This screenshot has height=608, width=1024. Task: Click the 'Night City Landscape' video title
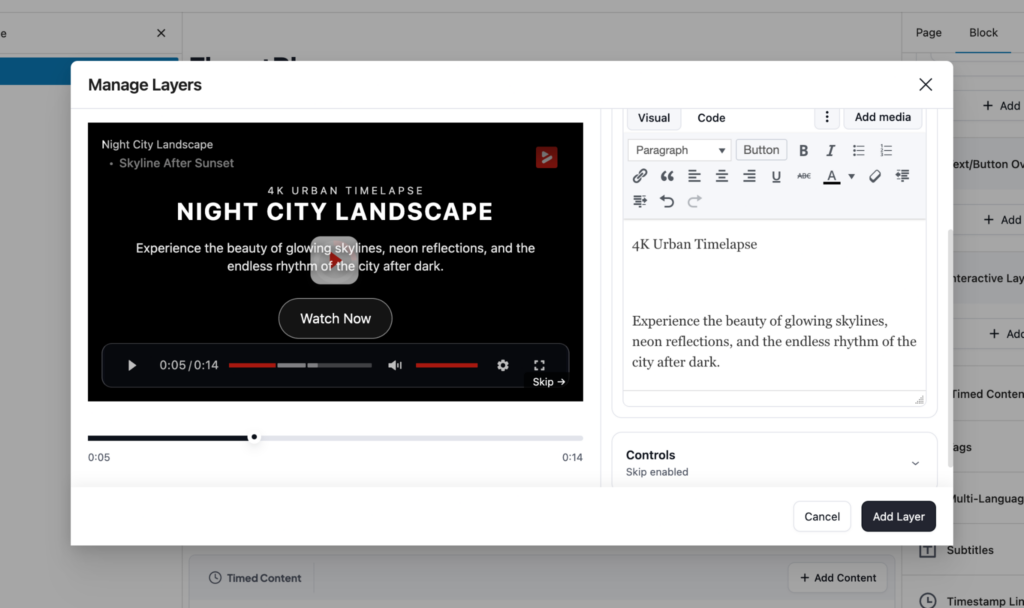[x=157, y=144]
